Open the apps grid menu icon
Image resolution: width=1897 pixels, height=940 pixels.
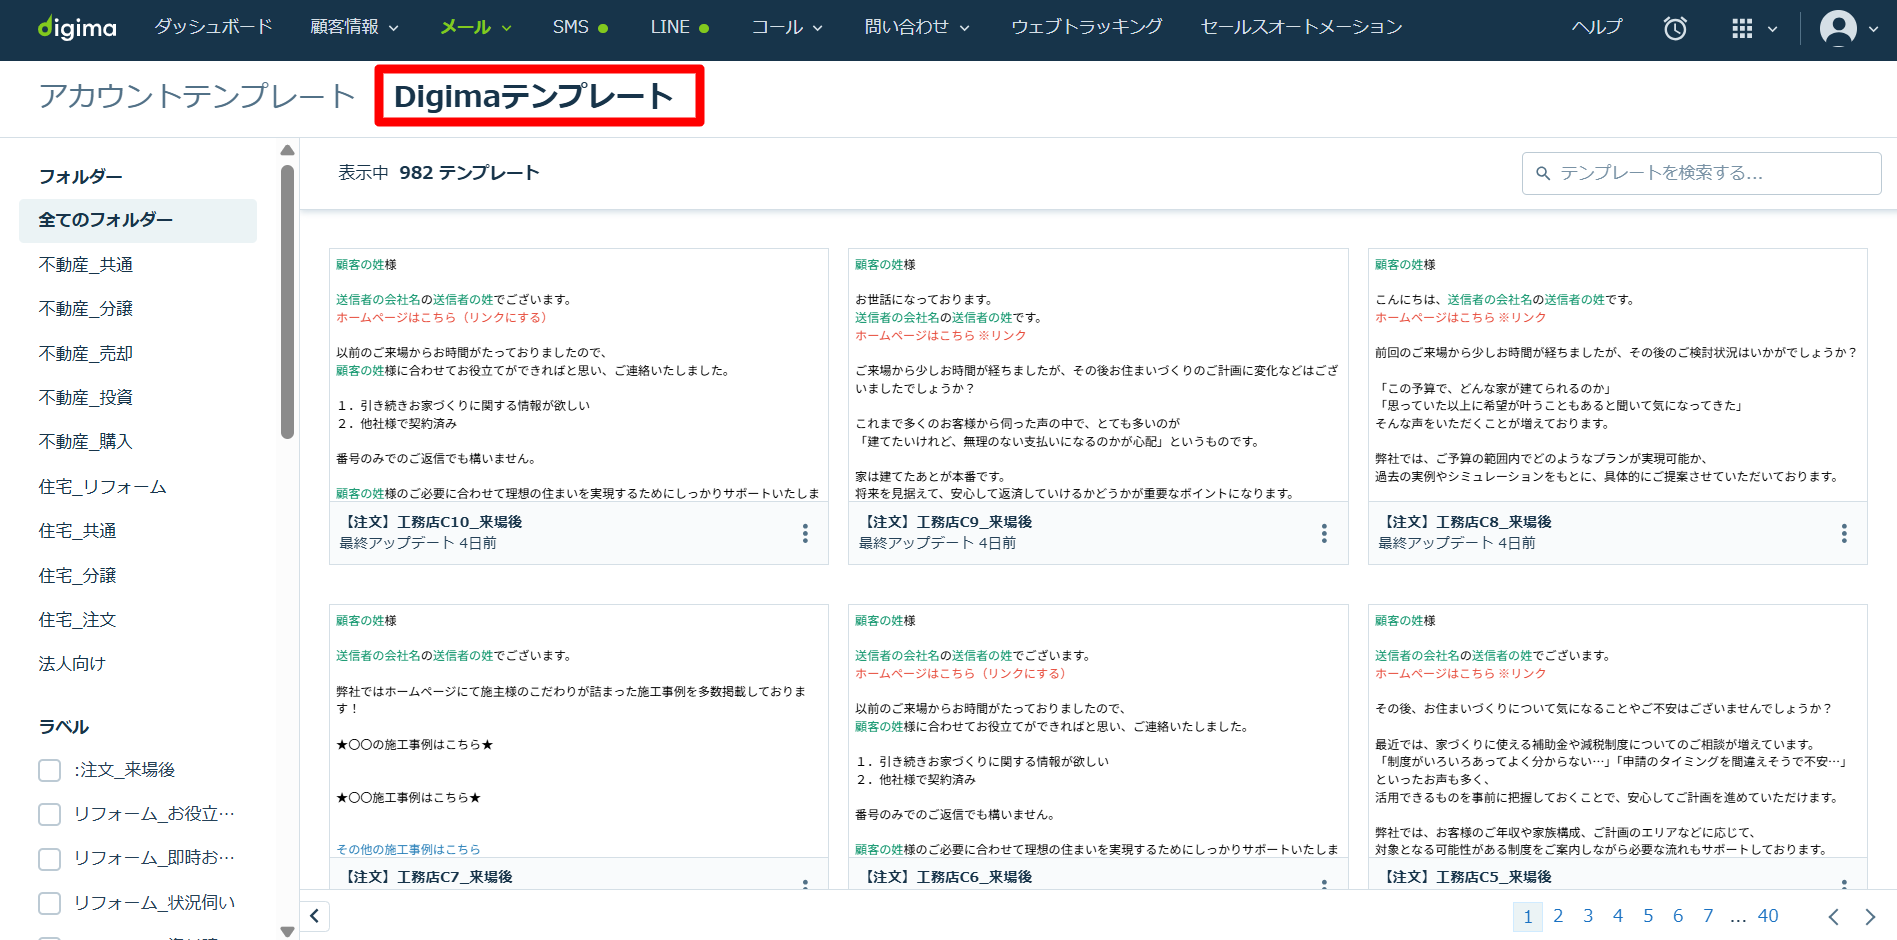[x=1742, y=28]
